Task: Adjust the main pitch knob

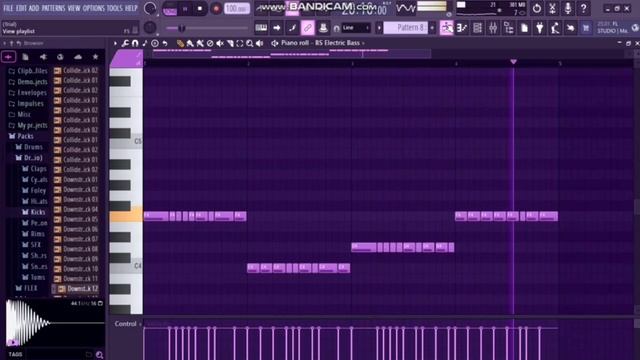Action: point(150,28)
